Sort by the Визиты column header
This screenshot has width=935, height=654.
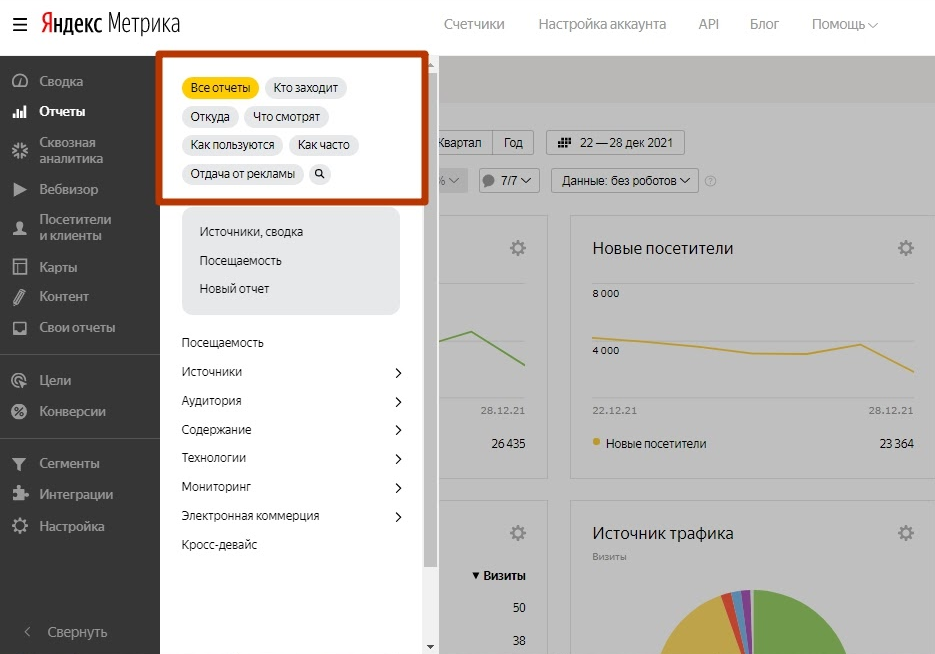(x=499, y=576)
